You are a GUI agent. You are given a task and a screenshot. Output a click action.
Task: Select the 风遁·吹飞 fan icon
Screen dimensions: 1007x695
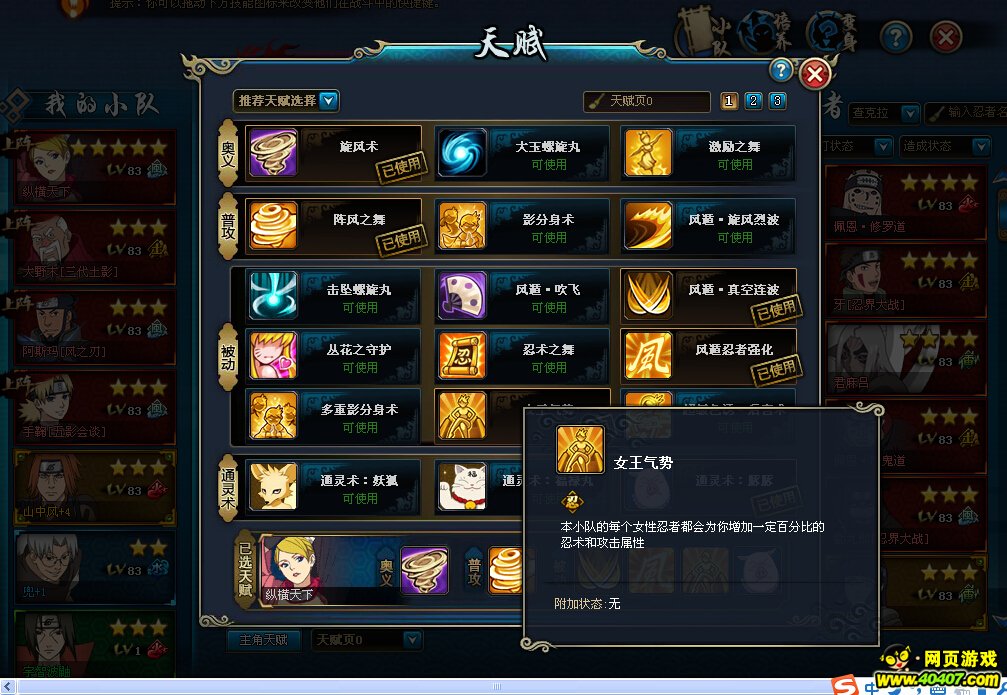tap(462, 296)
